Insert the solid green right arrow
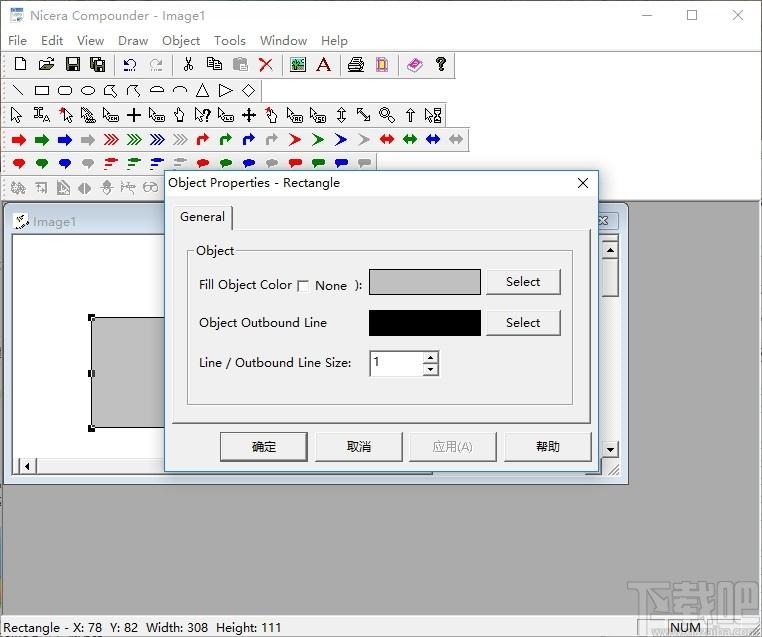The image size is (762, 637). 42,140
